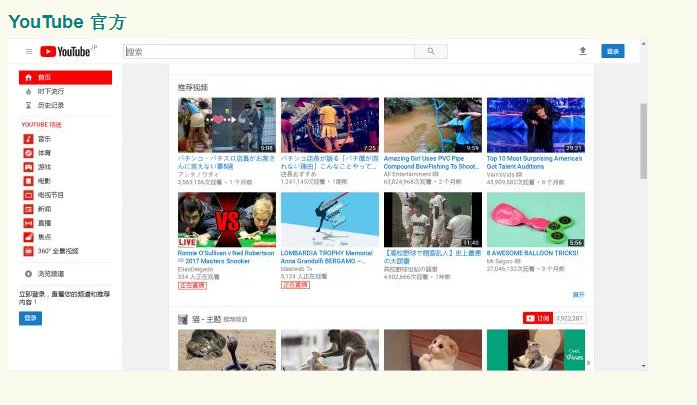Open the Spotlight channel icon
The image size is (697, 405).
click(28, 237)
